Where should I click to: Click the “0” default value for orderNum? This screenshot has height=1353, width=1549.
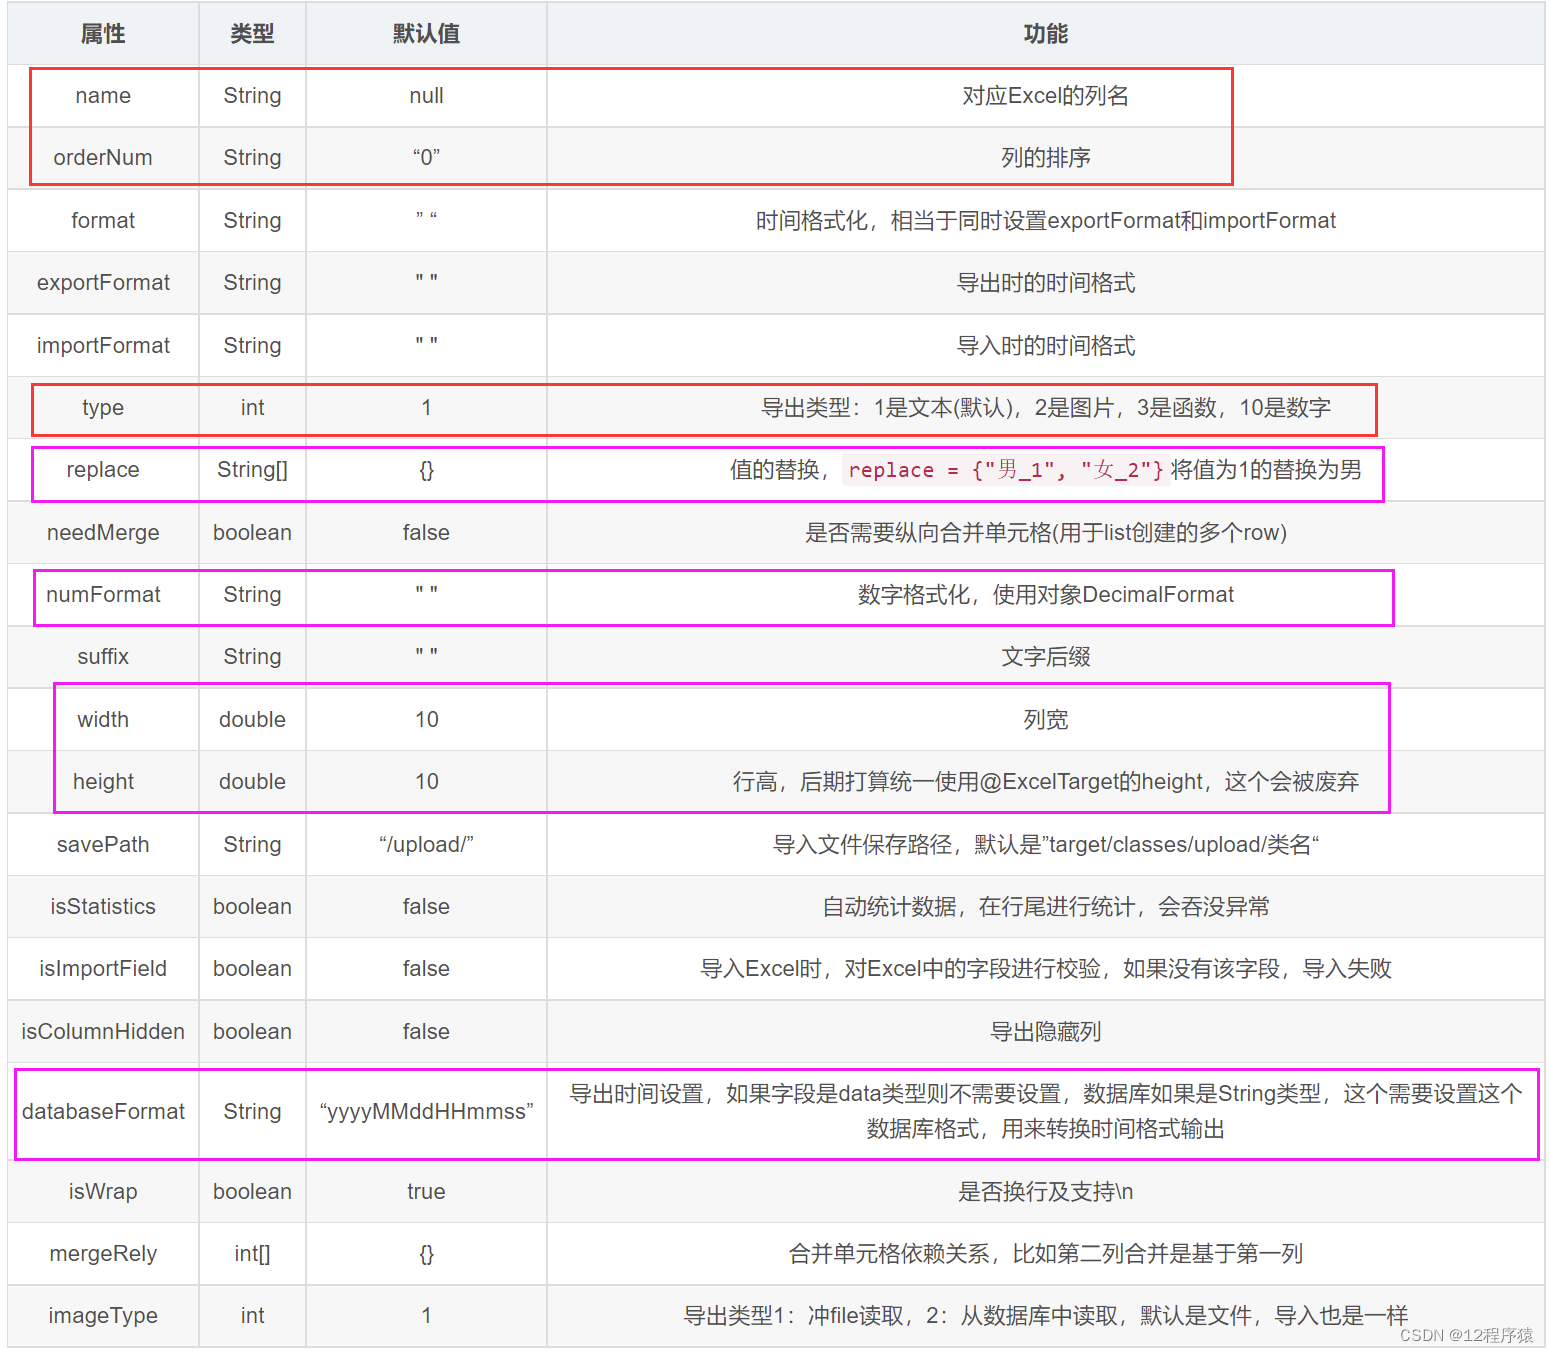tap(426, 158)
